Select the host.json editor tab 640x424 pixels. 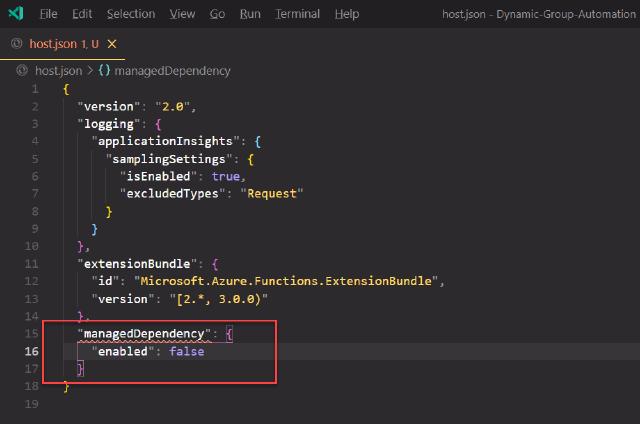coord(62,44)
